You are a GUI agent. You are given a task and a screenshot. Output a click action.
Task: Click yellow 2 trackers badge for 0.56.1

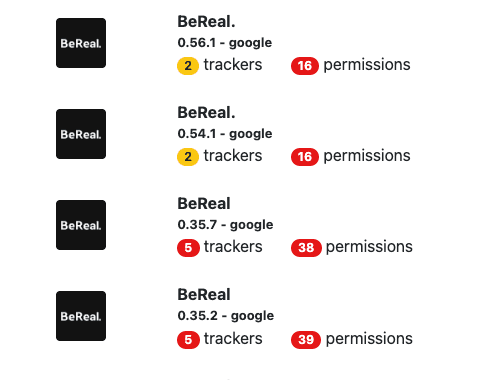[x=188, y=66]
